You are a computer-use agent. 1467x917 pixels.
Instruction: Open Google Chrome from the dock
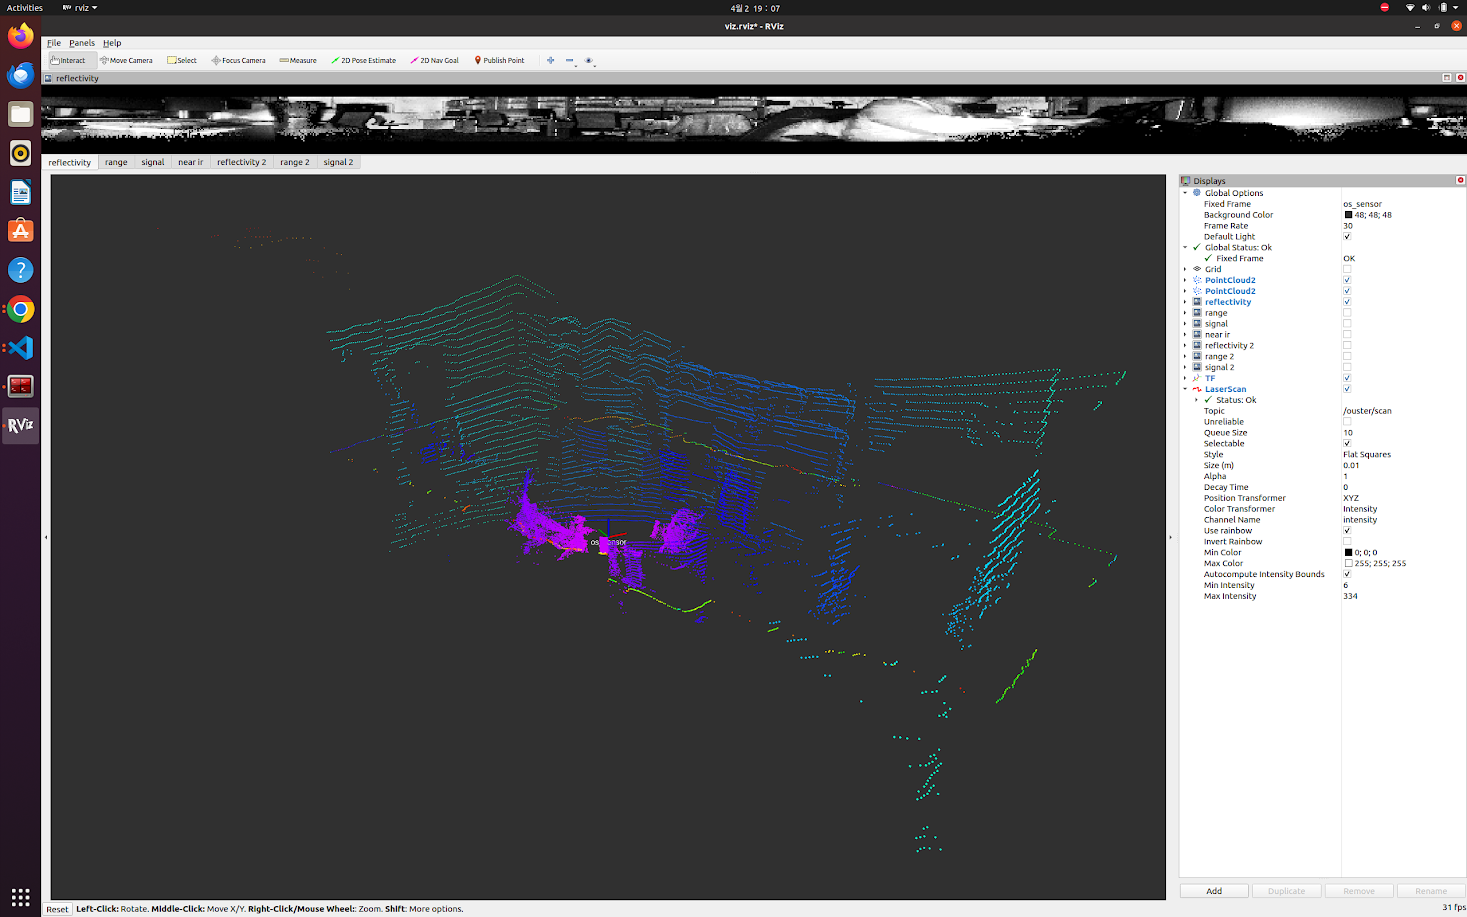[x=20, y=309]
